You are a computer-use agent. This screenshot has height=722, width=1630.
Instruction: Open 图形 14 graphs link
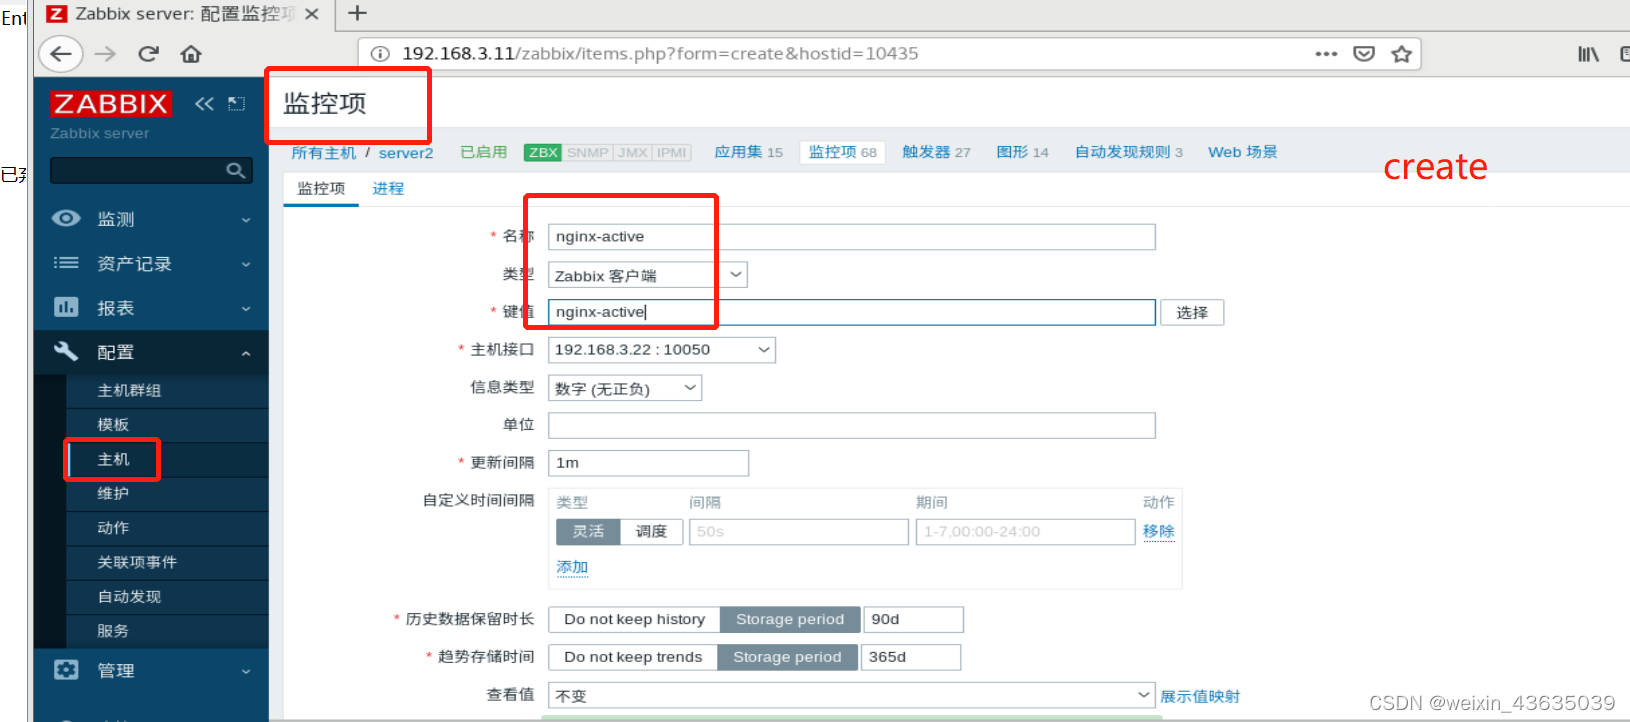click(x=1023, y=152)
